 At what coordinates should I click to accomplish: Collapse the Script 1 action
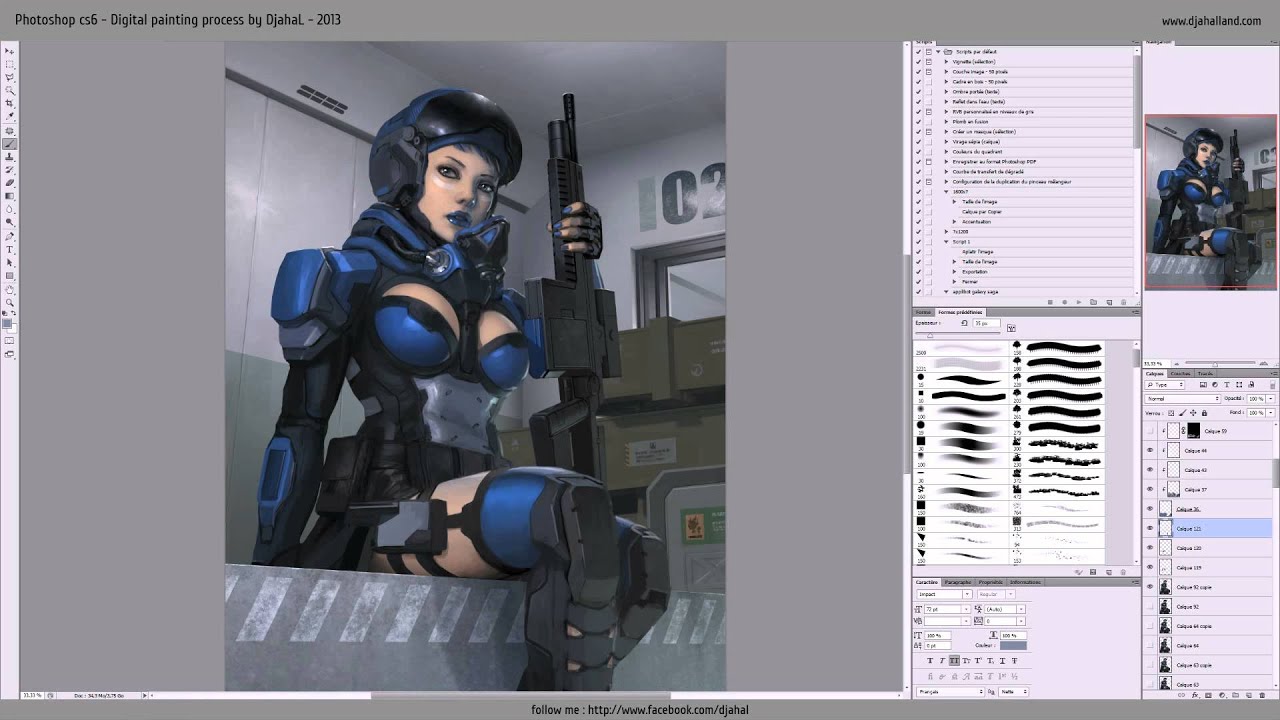pyautogui.click(x=946, y=242)
